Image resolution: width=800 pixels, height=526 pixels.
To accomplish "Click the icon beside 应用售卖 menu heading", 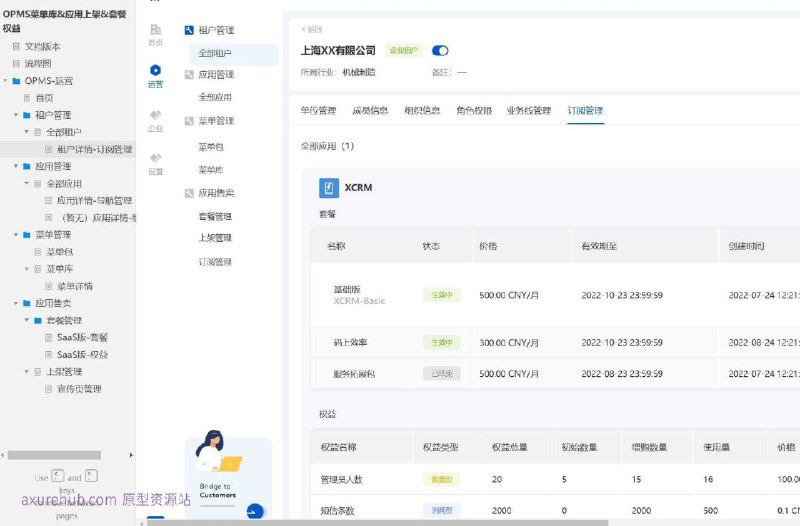I will coord(189,193).
